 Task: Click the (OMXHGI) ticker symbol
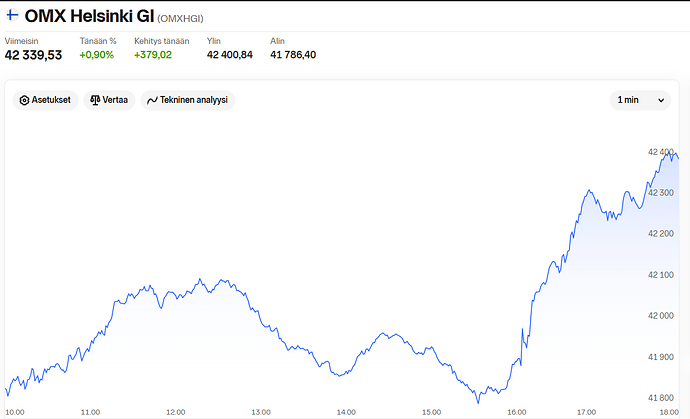point(180,18)
